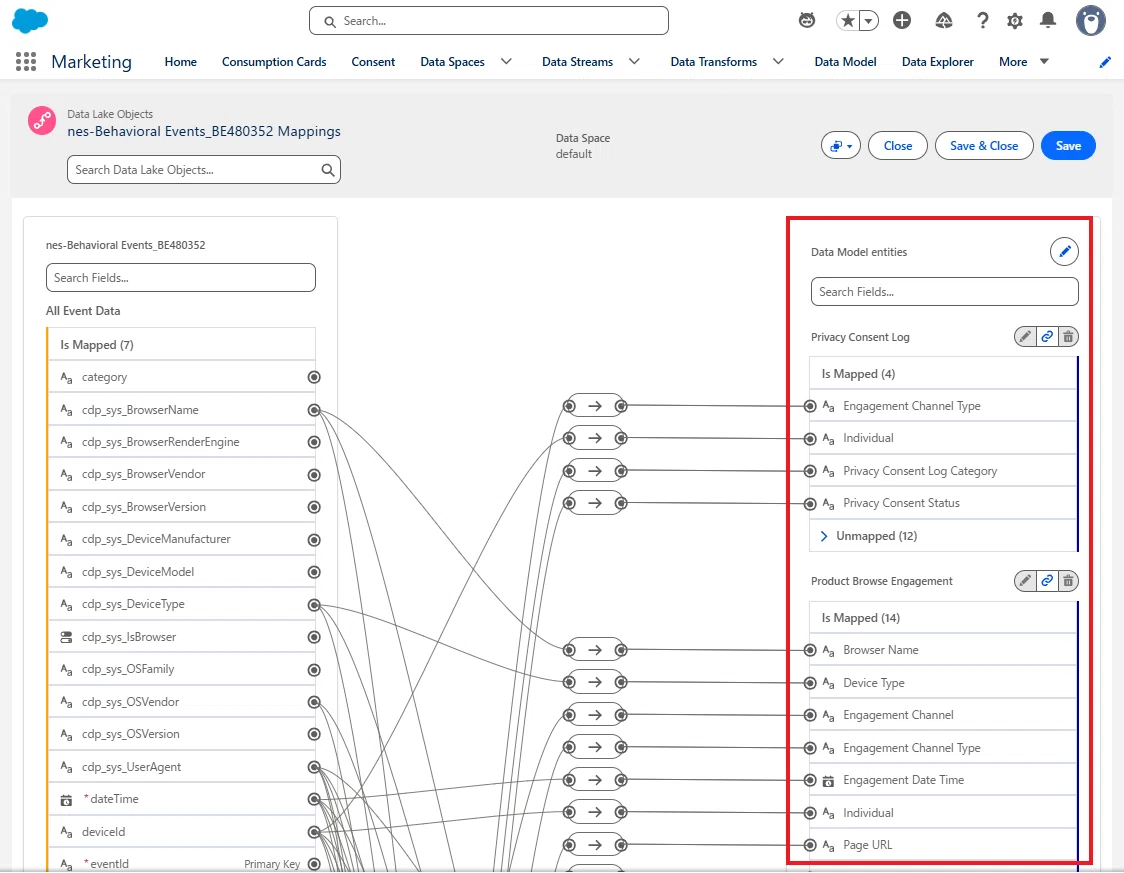Go to the Home tab
The image size is (1124, 873).
pos(181,62)
